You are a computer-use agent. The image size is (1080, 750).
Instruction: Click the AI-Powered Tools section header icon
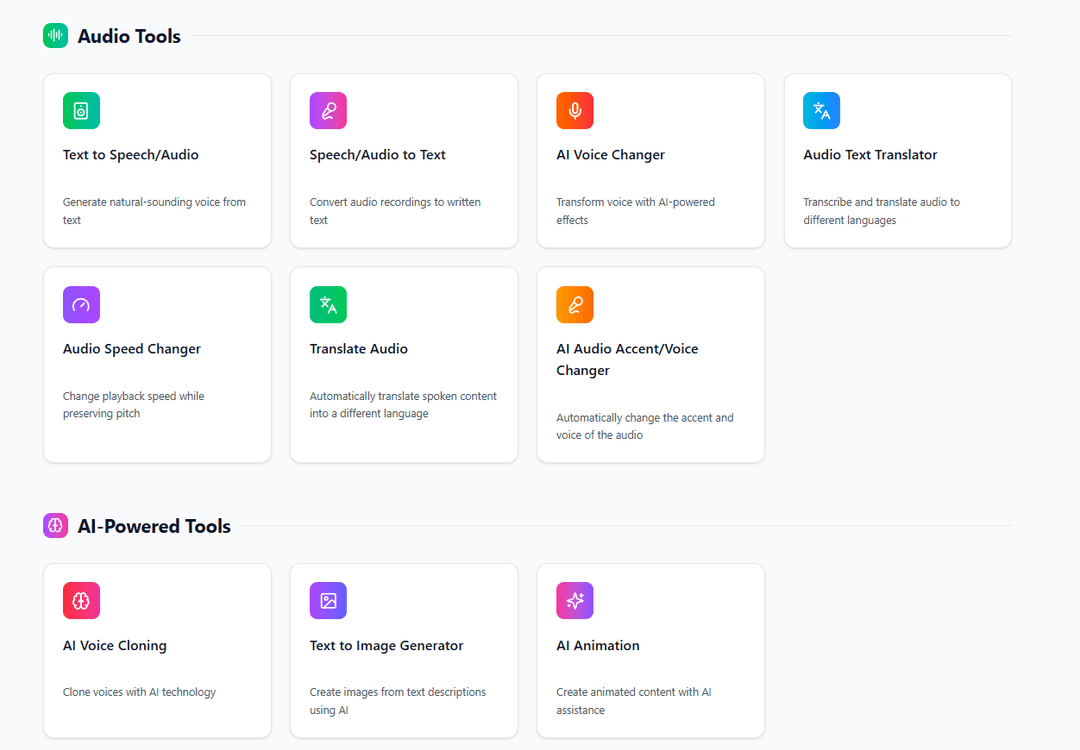coord(55,525)
